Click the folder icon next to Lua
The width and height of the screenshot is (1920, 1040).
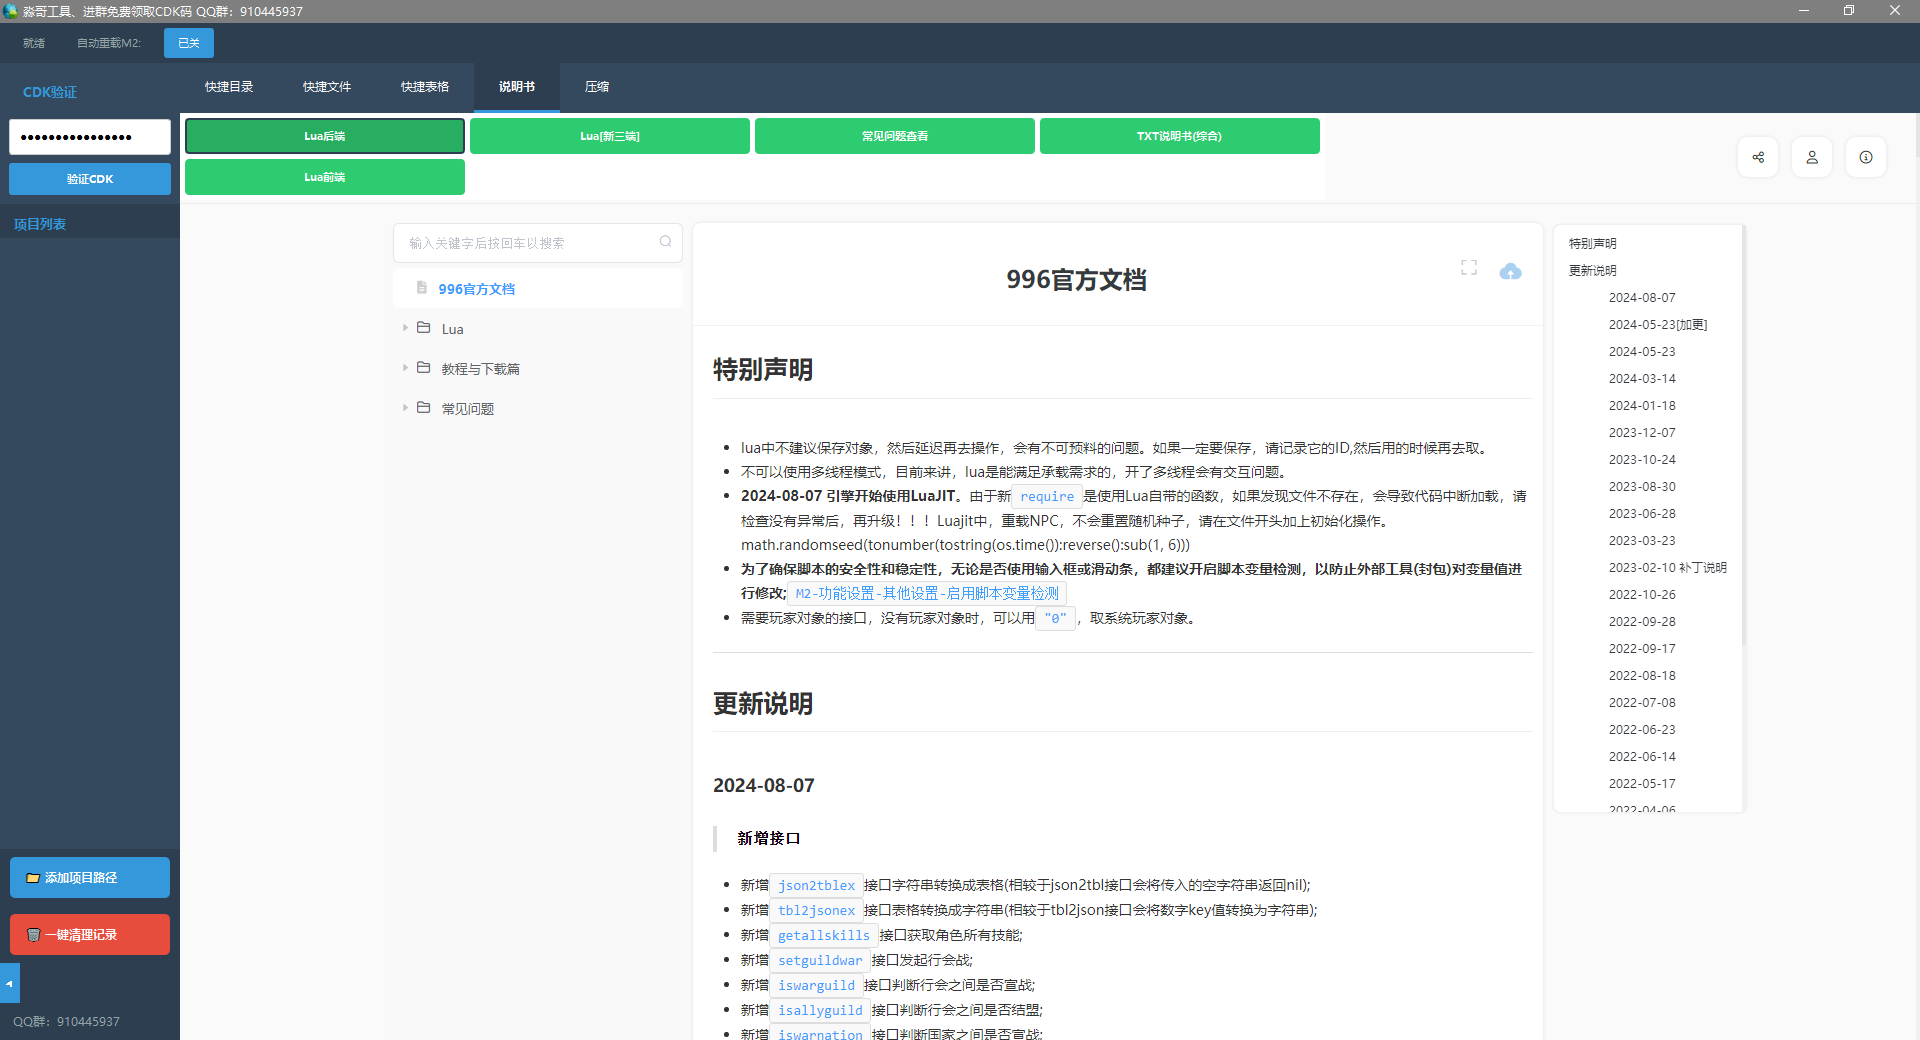tap(424, 327)
